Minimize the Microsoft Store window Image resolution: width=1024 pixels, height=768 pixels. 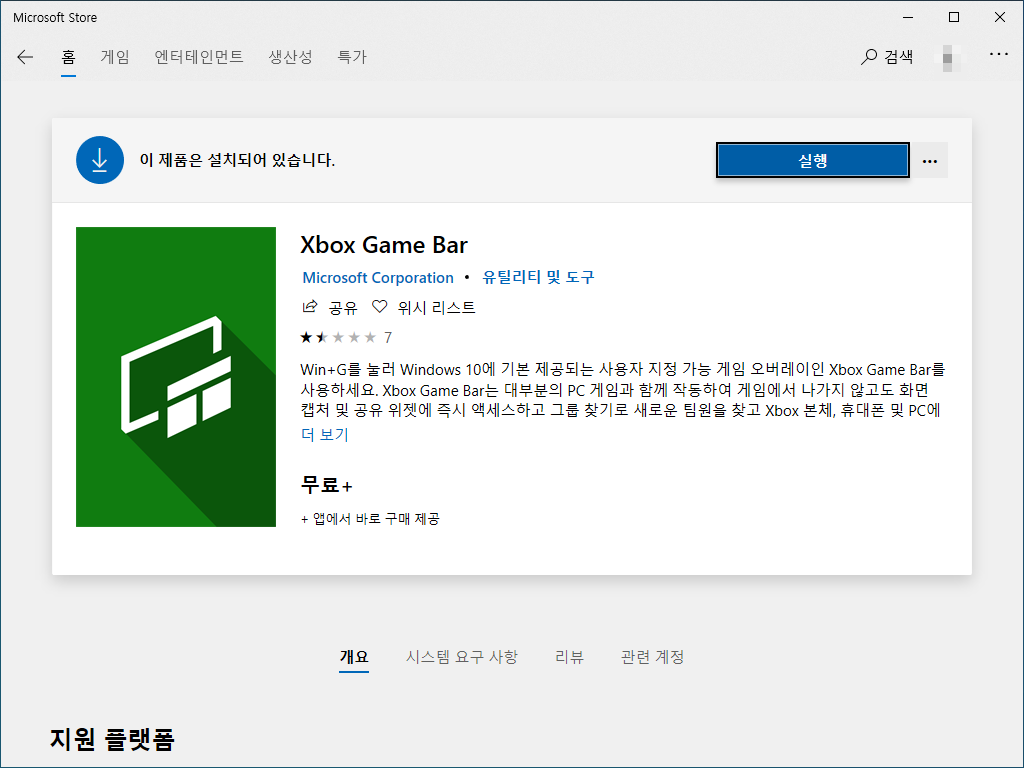coord(908,18)
